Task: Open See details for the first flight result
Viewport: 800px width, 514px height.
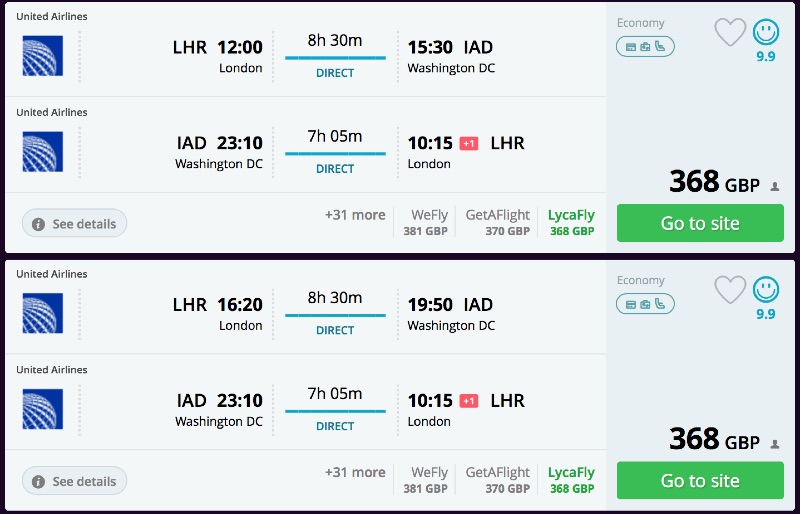Action: (75, 224)
